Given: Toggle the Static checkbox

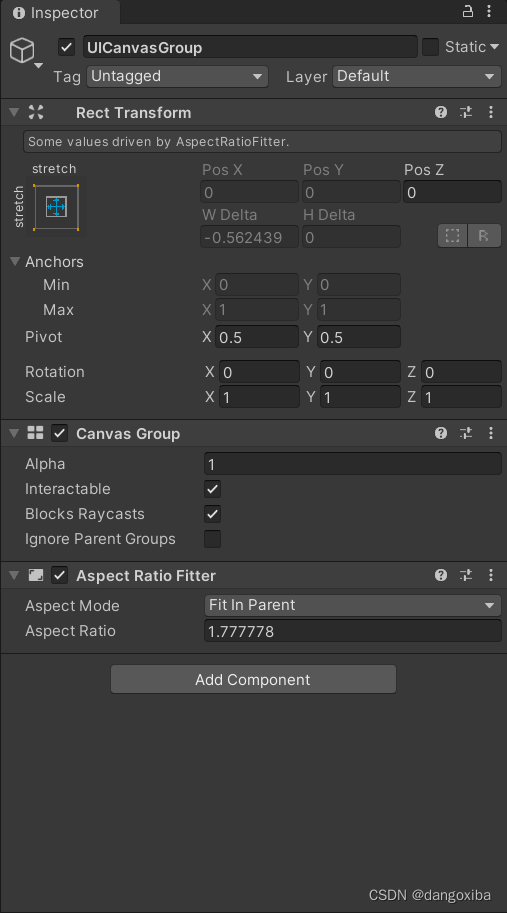Looking at the screenshot, I should tap(430, 47).
